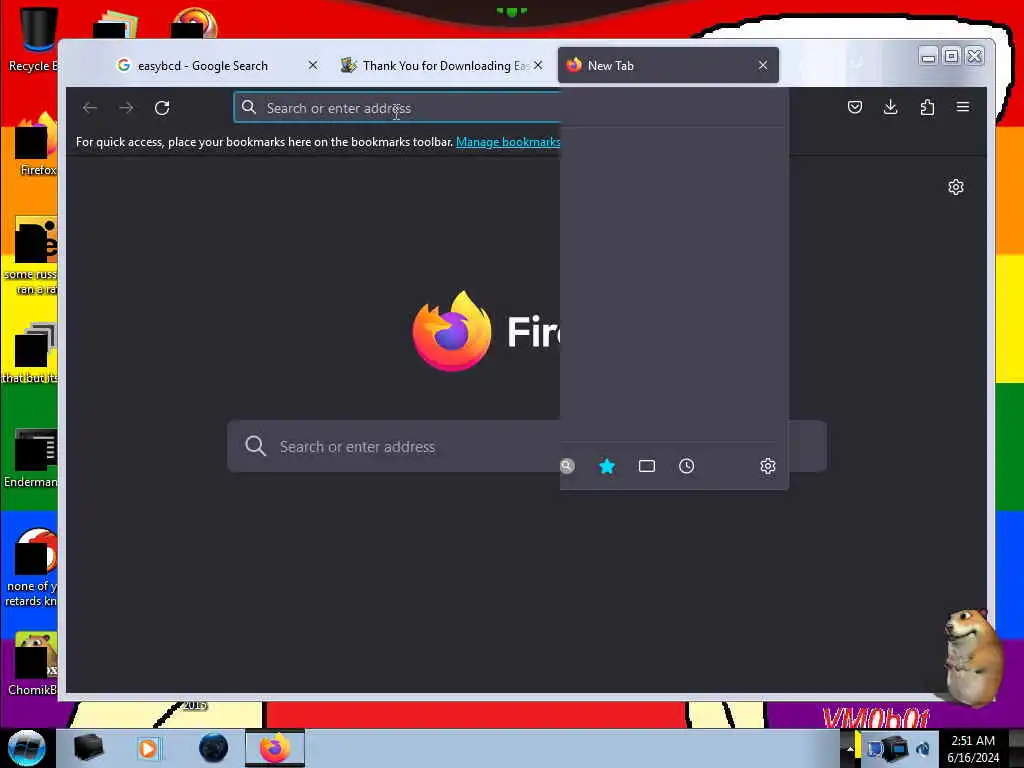
Task: Open the Firefox desktop shortcut
Action: [37, 145]
